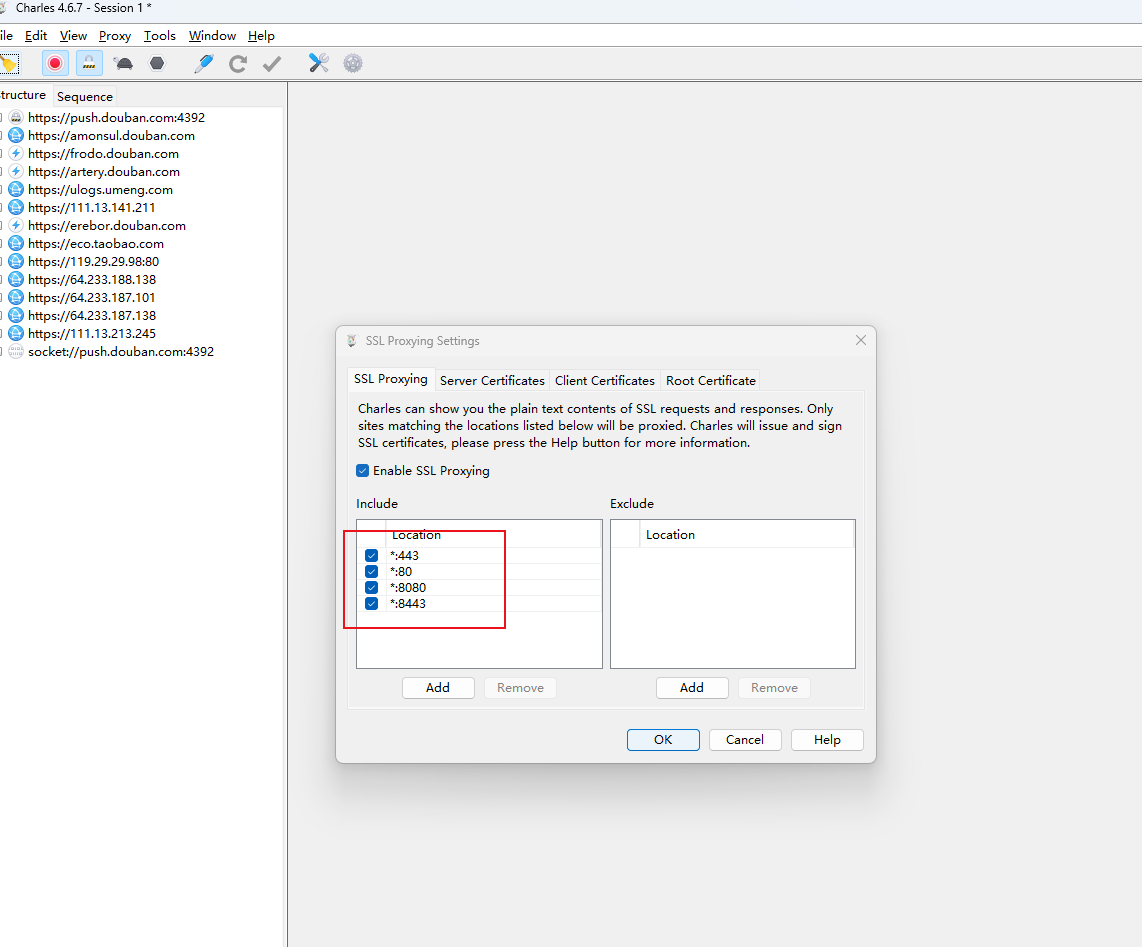Click the Exclude list Location column header
The height and width of the screenshot is (947, 1142).
[x=747, y=534]
